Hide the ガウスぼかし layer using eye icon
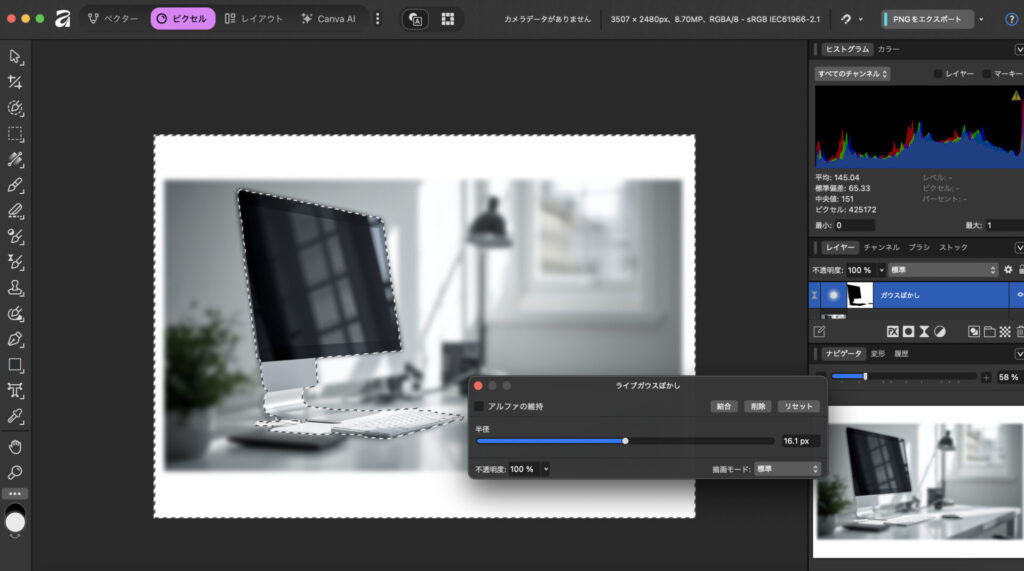Image resolution: width=1024 pixels, height=571 pixels. pyautogui.click(x=1019, y=295)
